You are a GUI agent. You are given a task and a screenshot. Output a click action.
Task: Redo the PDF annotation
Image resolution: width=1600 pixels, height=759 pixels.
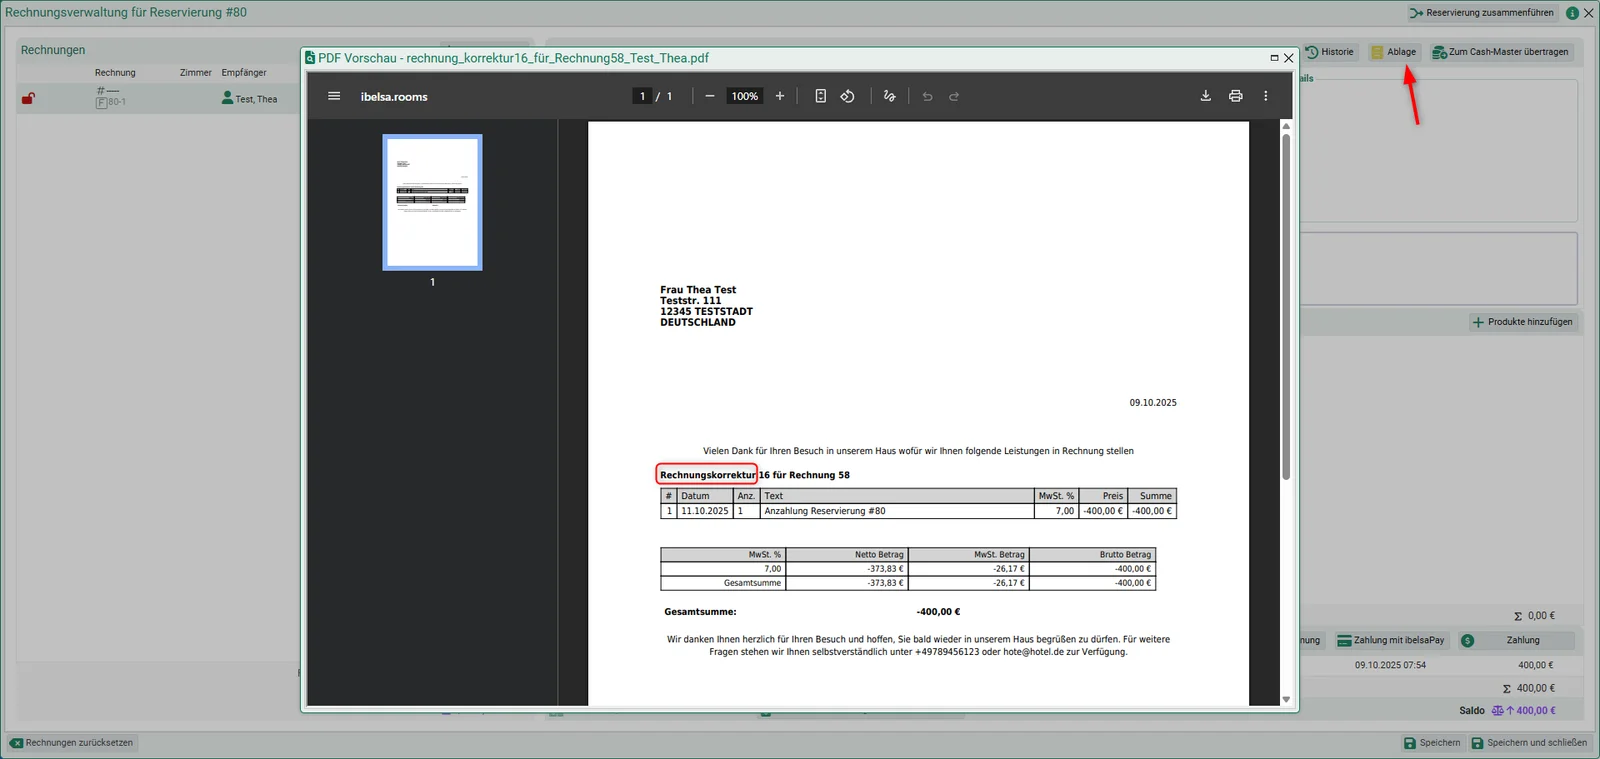(x=954, y=96)
